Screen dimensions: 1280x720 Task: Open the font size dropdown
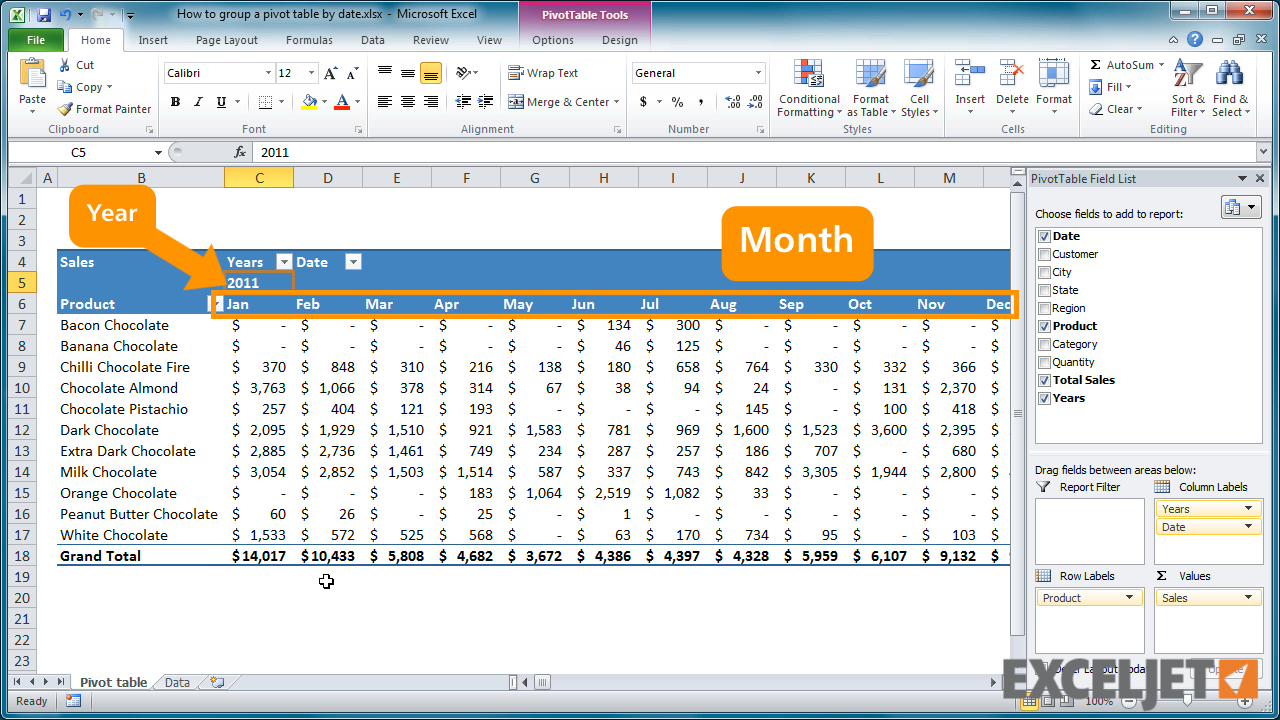pyautogui.click(x=312, y=73)
